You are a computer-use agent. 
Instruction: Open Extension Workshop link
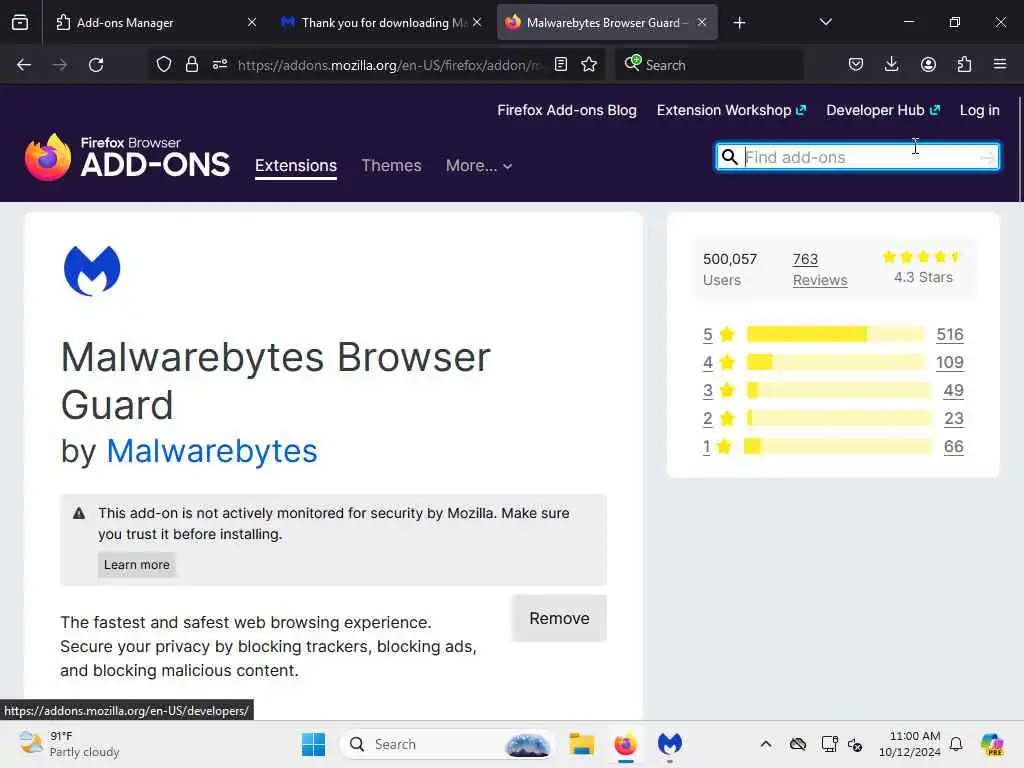tap(731, 110)
